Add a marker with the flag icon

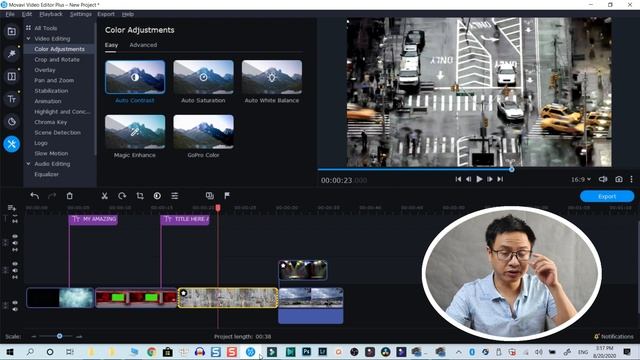point(227,196)
